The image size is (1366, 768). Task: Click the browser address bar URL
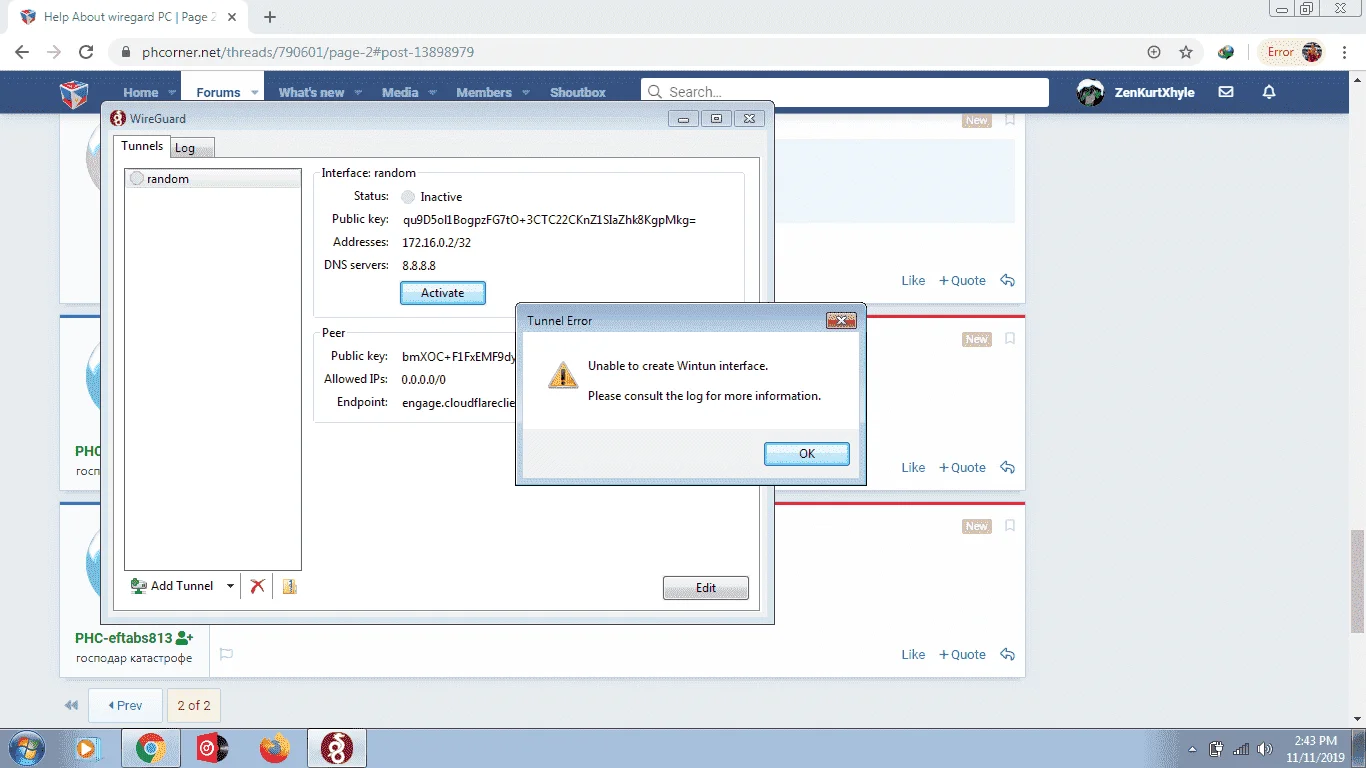coord(308,52)
